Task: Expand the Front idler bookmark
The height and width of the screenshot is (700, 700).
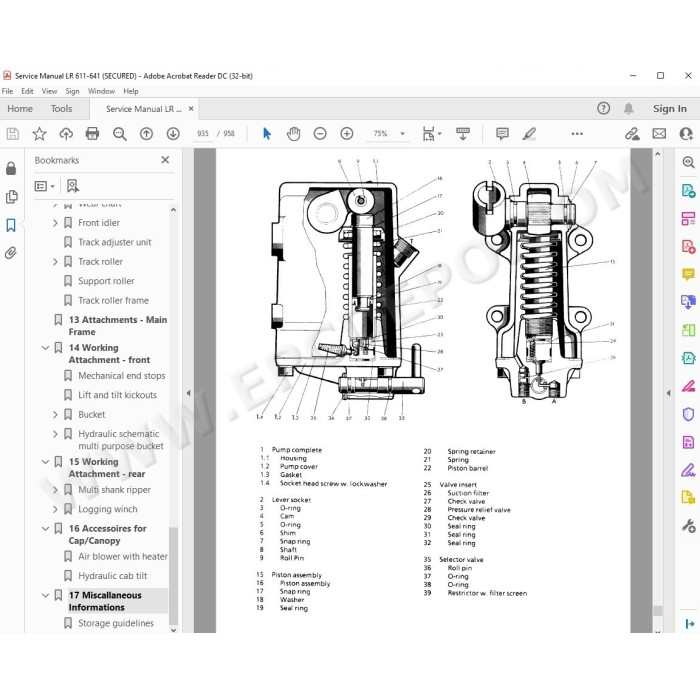Action: pos(55,222)
